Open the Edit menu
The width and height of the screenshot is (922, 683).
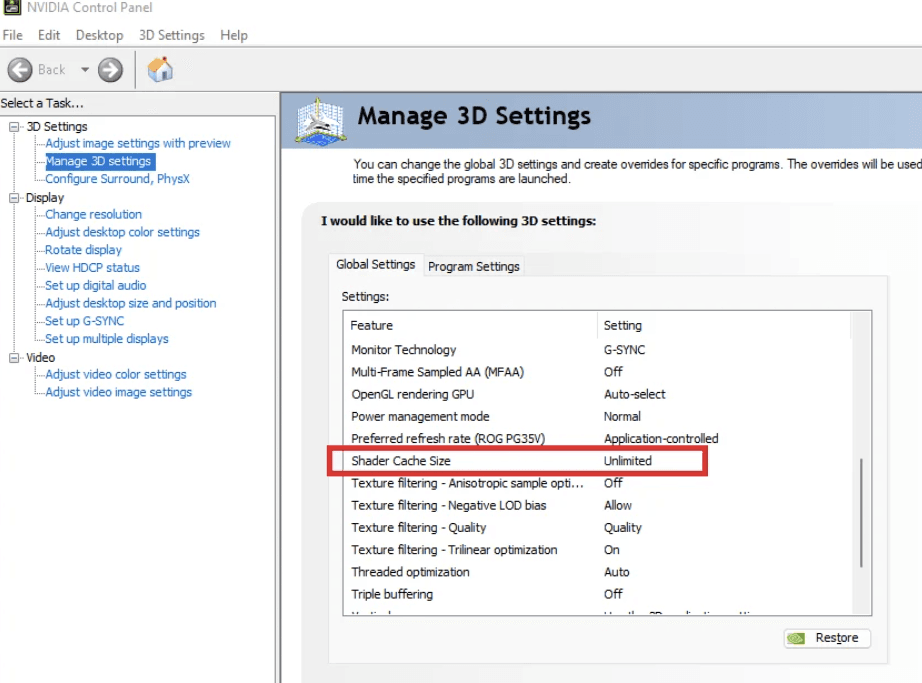point(49,35)
